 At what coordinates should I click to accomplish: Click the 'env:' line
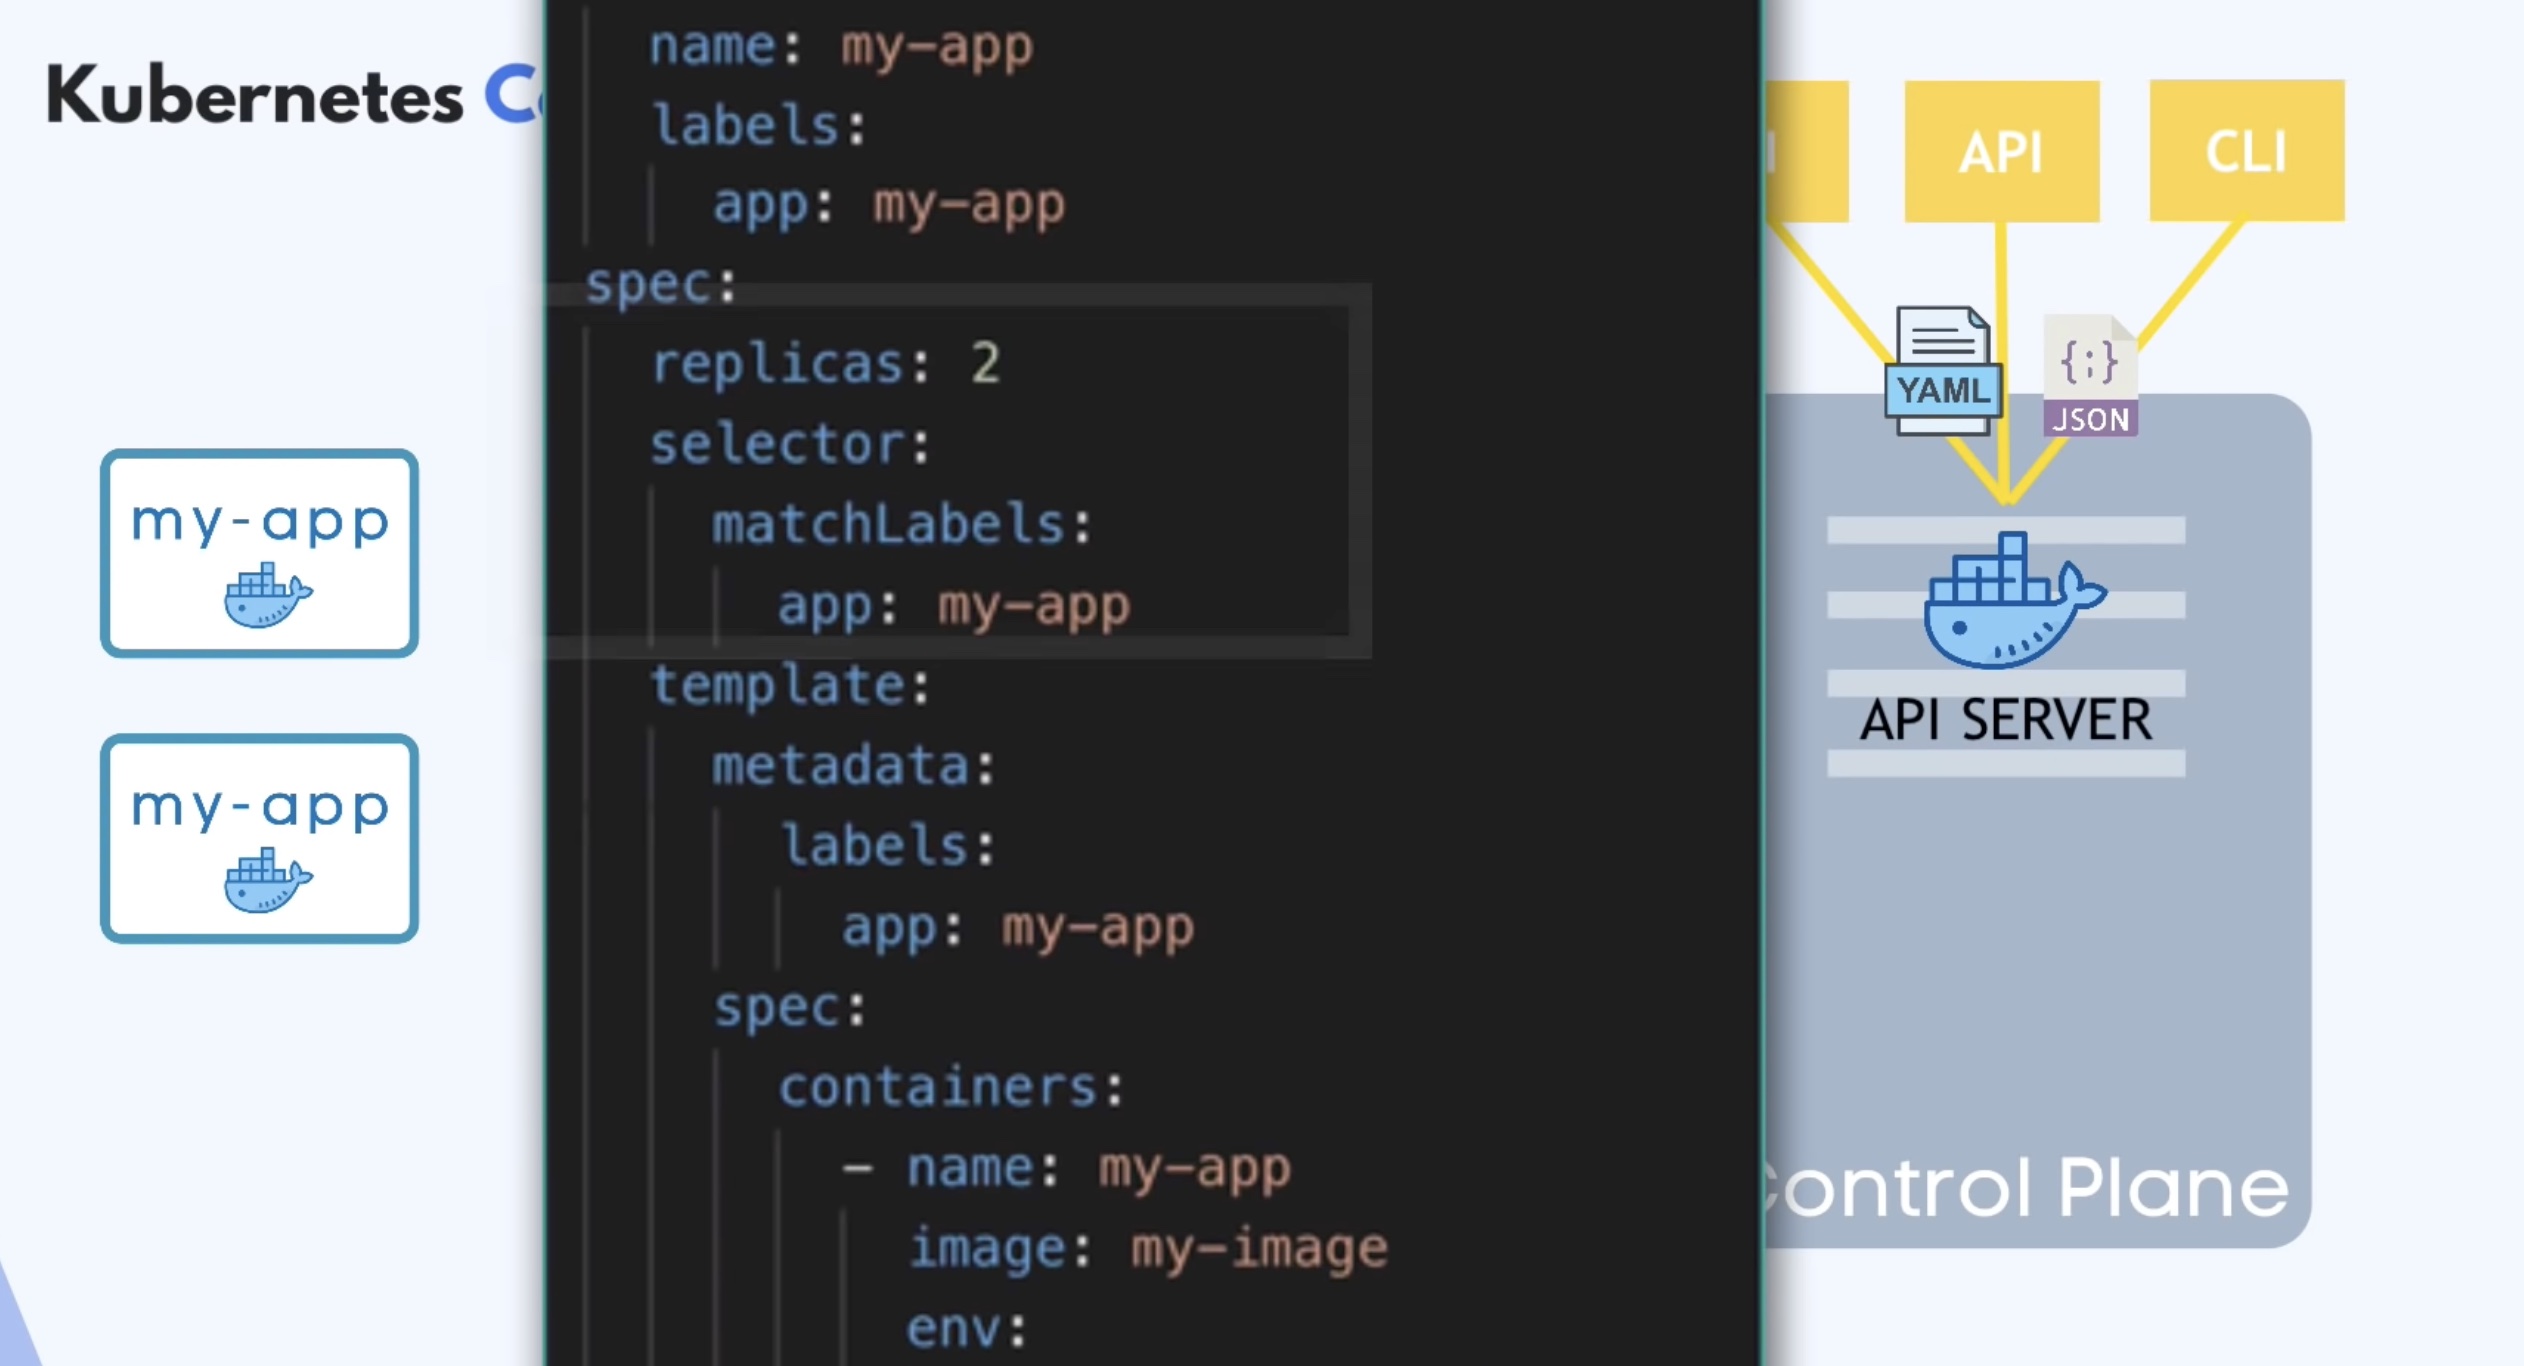[x=967, y=1329]
